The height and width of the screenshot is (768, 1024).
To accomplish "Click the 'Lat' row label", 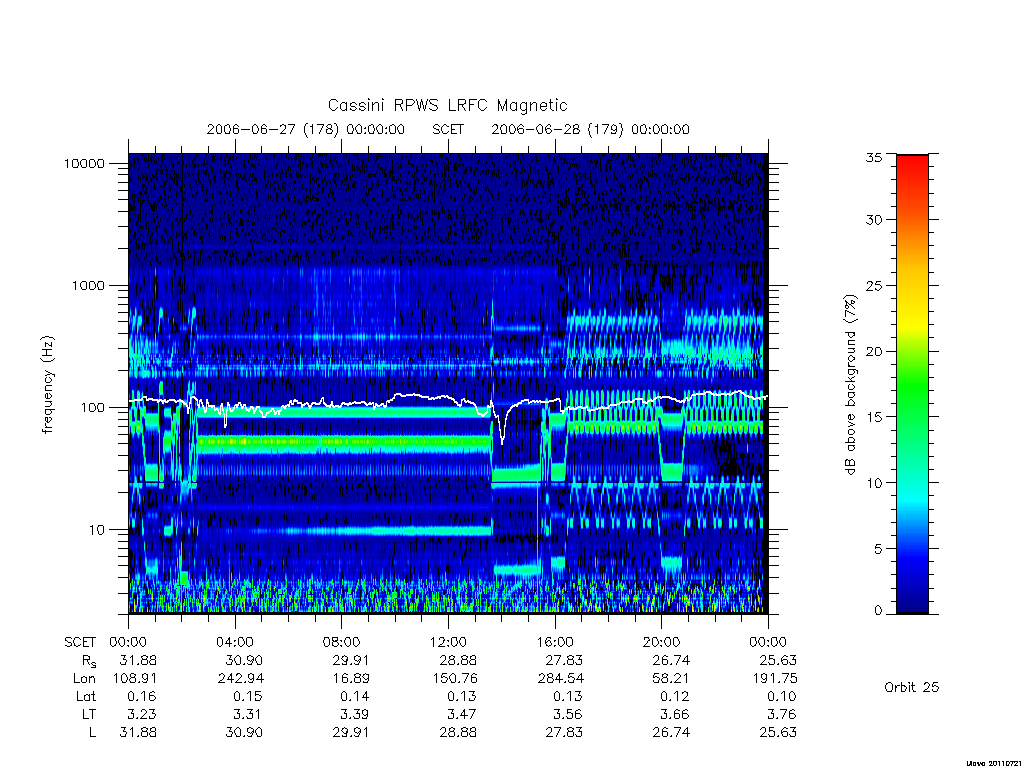I will 86,696.
